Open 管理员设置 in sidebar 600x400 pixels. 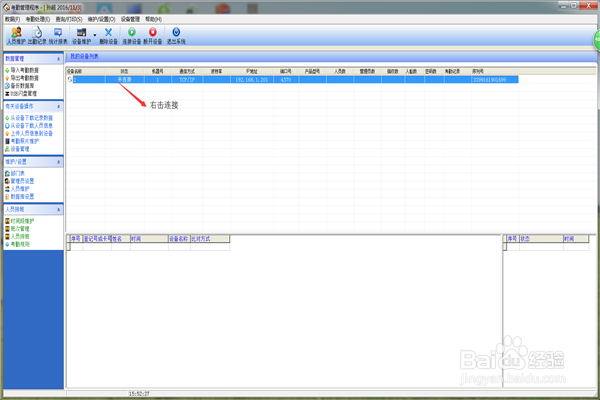coord(22,181)
